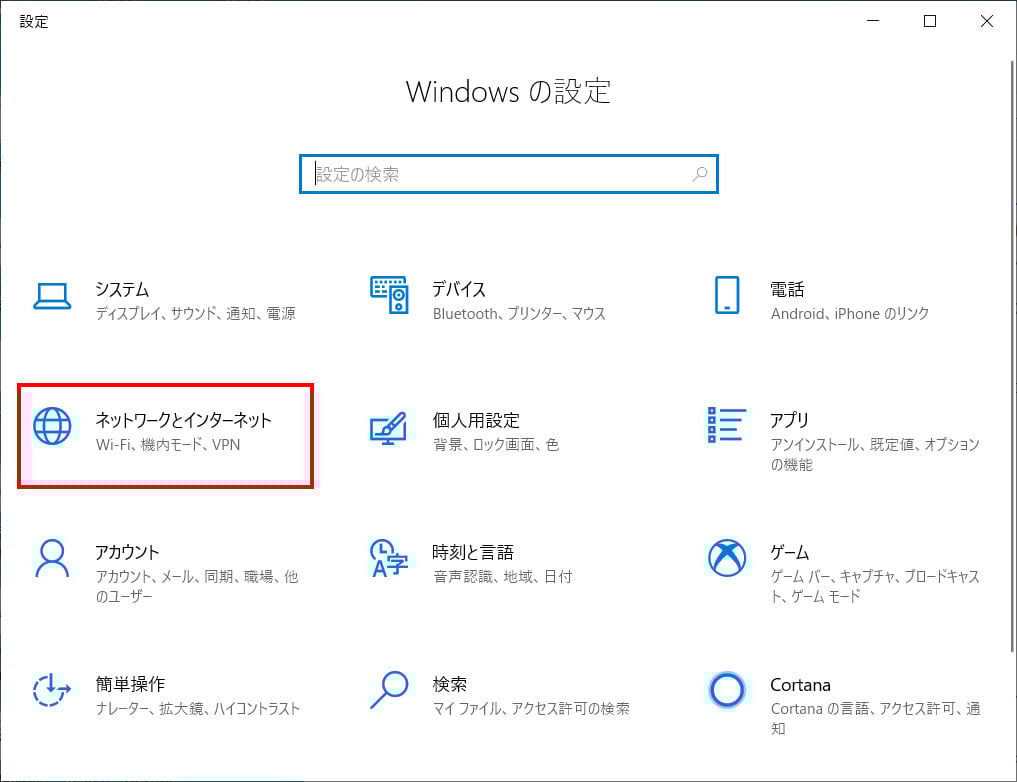Click text ゲーム バー、キャプチャ、ブロードキャスト
The width and height of the screenshot is (1017, 782).
tap(875, 586)
